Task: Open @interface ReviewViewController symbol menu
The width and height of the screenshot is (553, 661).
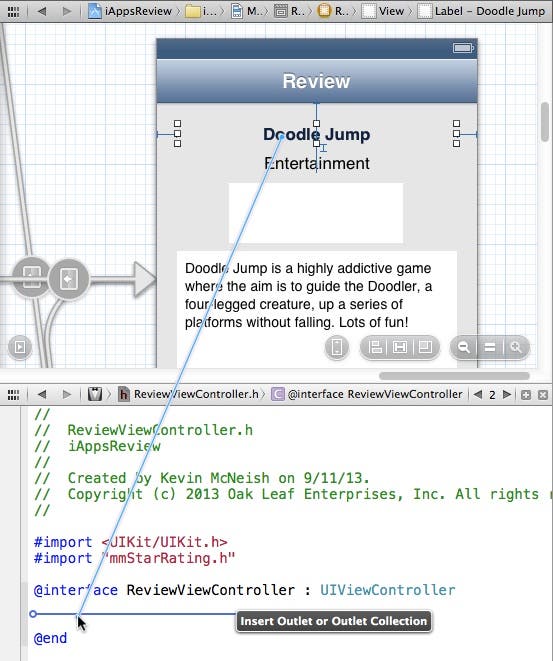Action: [x=367, y=394]
